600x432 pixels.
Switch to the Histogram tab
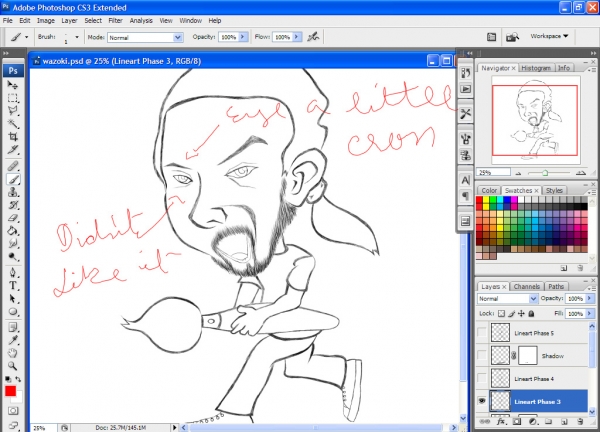[536, 68]
